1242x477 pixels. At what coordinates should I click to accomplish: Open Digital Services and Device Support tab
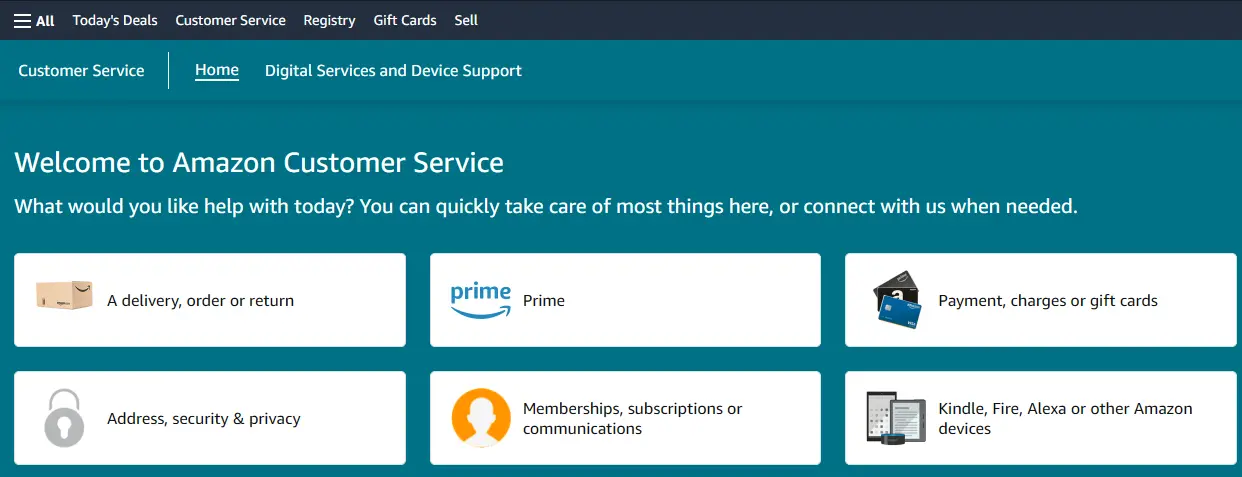393,71
